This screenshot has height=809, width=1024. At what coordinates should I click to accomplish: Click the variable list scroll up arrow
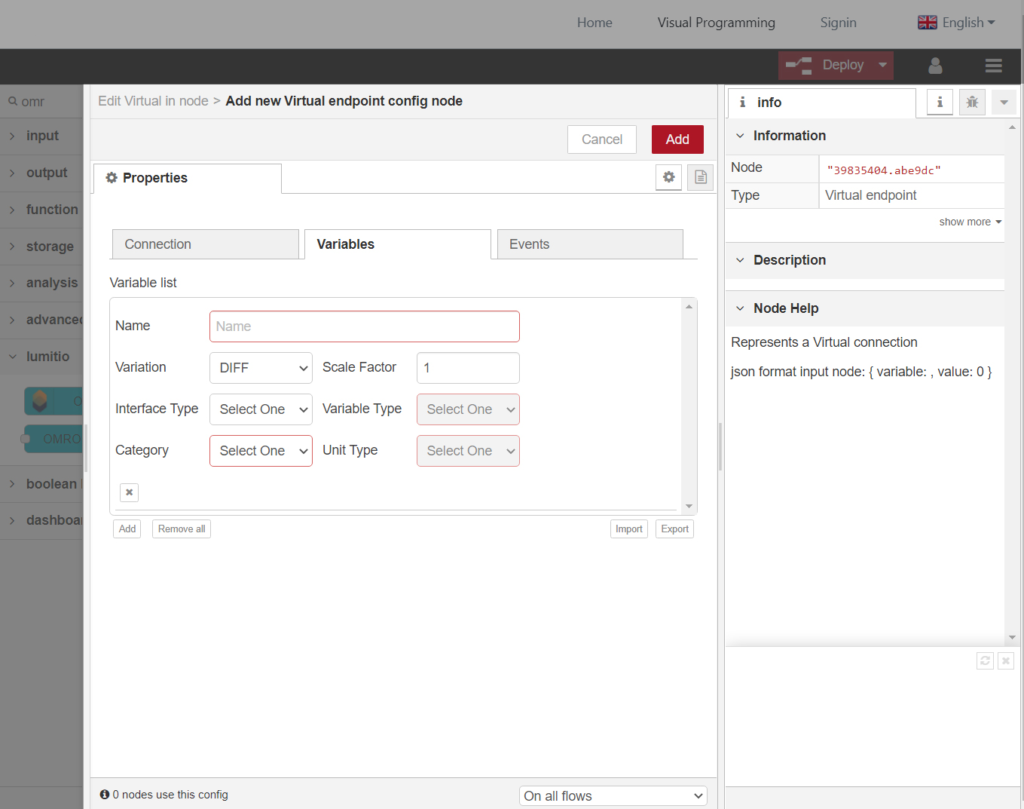click(x=689, y=307)
